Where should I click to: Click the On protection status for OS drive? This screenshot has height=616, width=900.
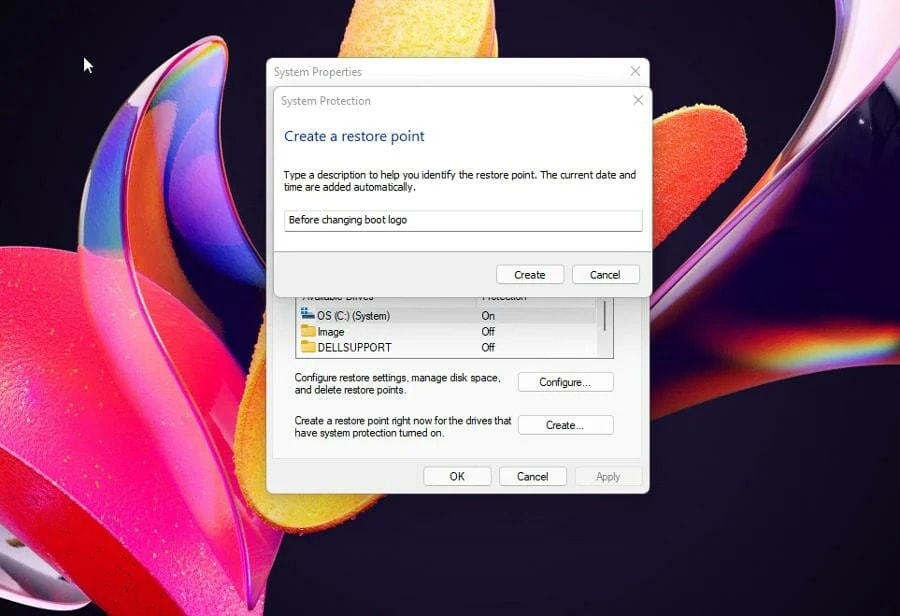tap(488, 316)
